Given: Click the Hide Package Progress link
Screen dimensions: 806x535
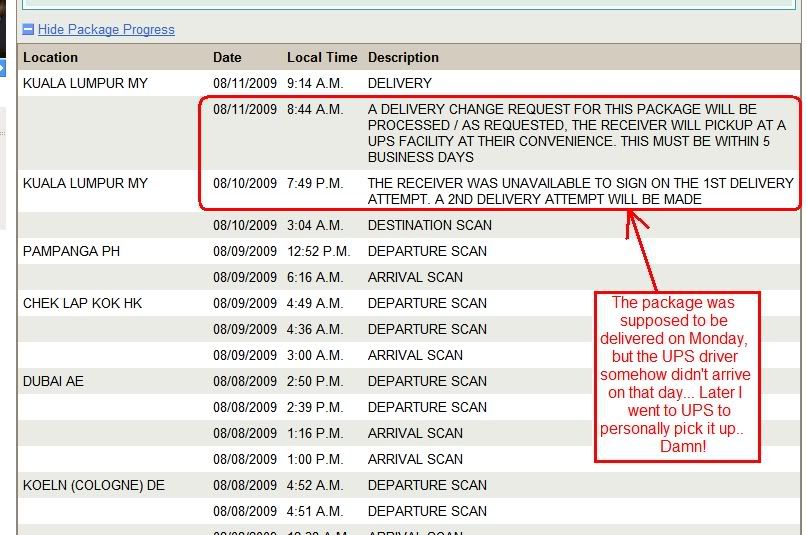Looking at the screenshot, I should [106, 30].
